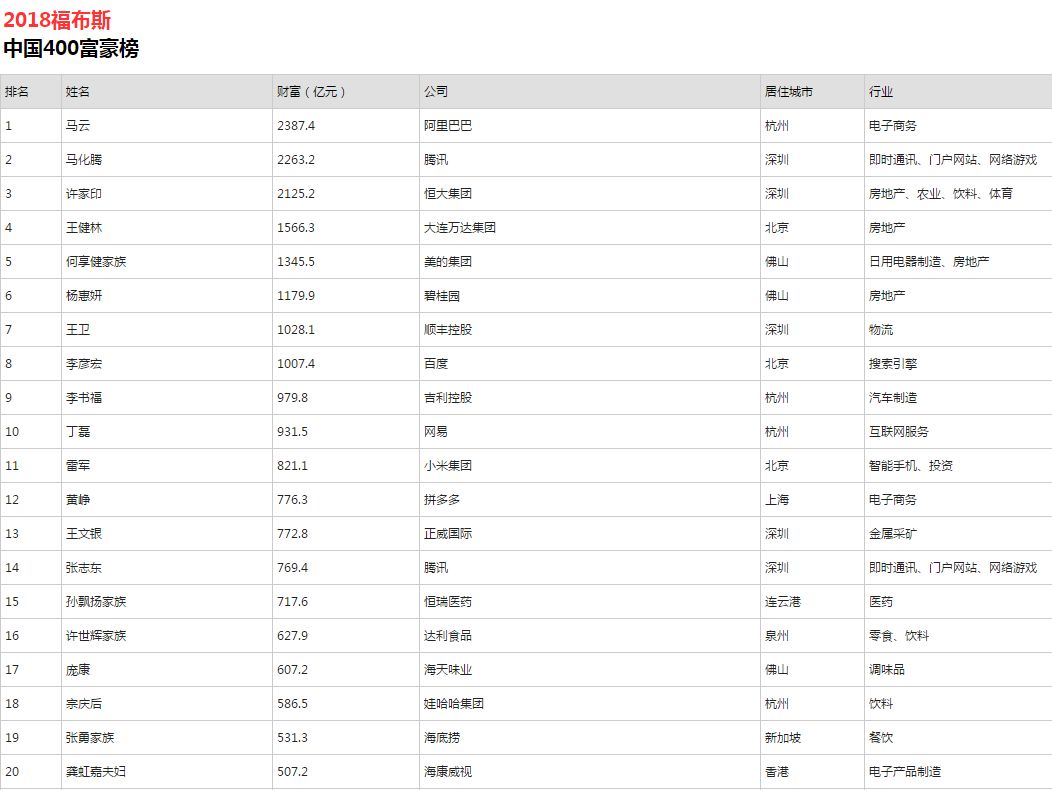Click the 中国400富豪榜 heading
The width and height of the screenshot is (1052, 790).
coord(71,48)
